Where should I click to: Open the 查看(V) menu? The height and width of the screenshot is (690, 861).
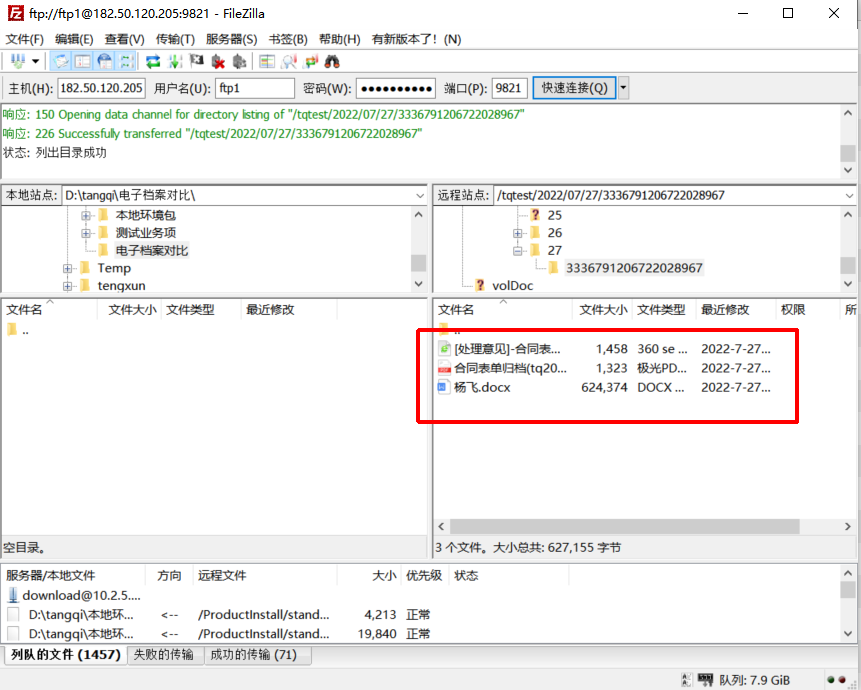125,40
